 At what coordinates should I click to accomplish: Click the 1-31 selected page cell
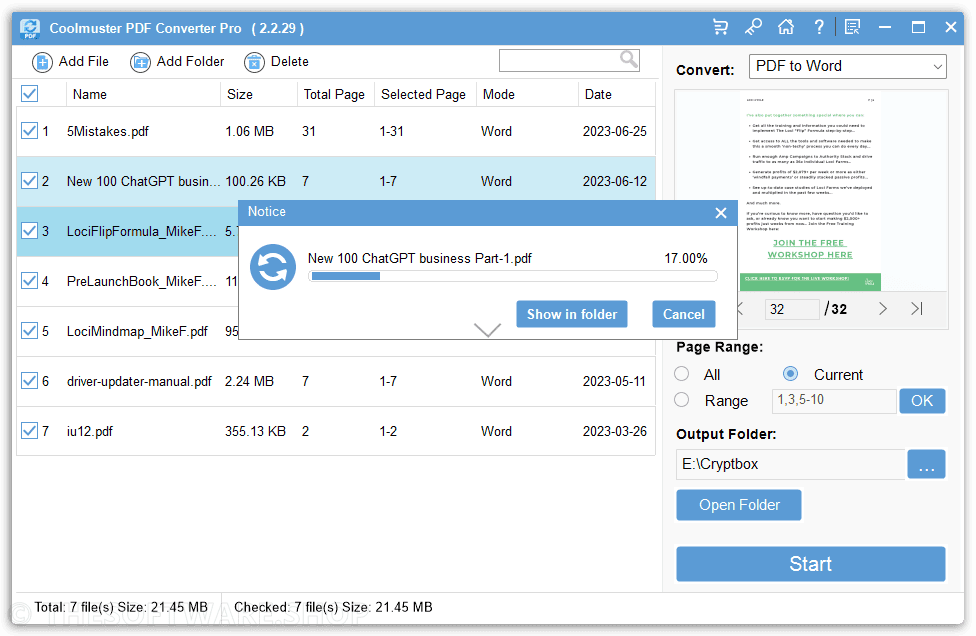pyautogui.click(x=392, y=131)
